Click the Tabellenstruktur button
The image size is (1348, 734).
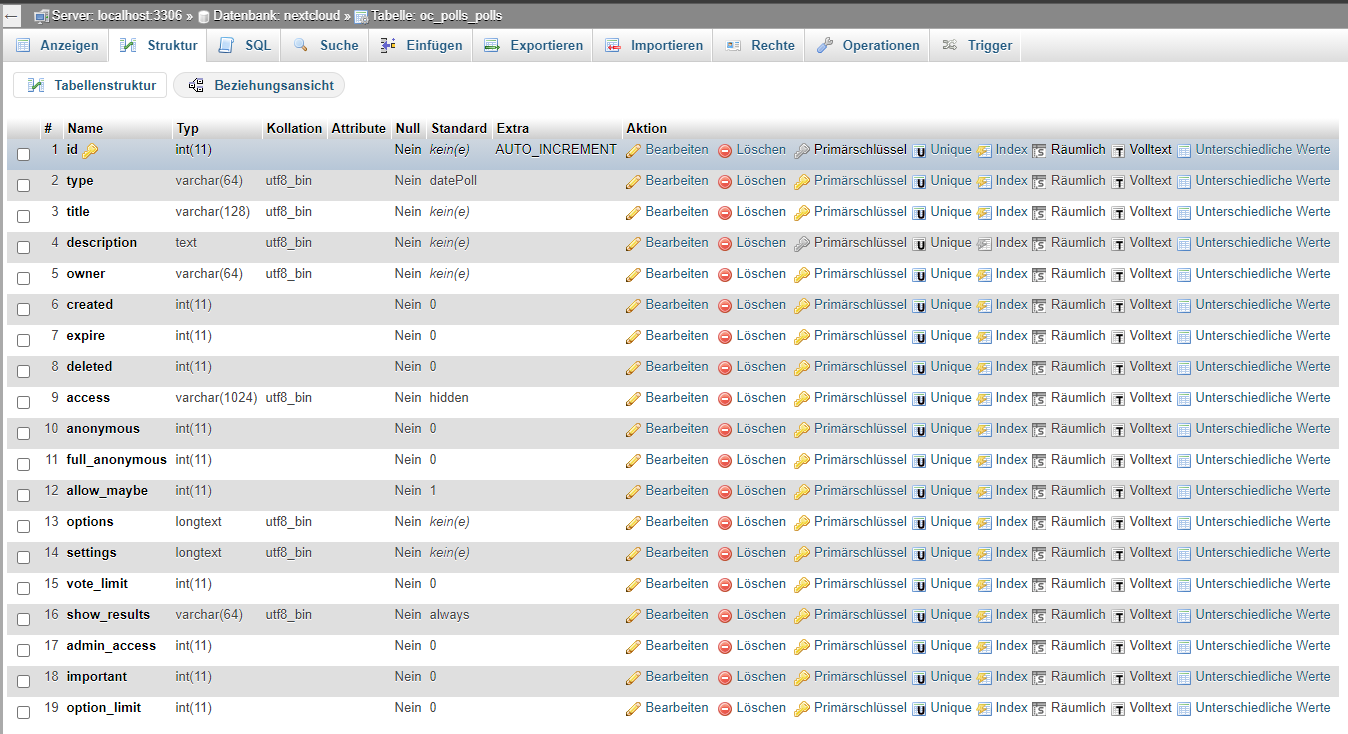pyautogui.click(x=90, y=85)
